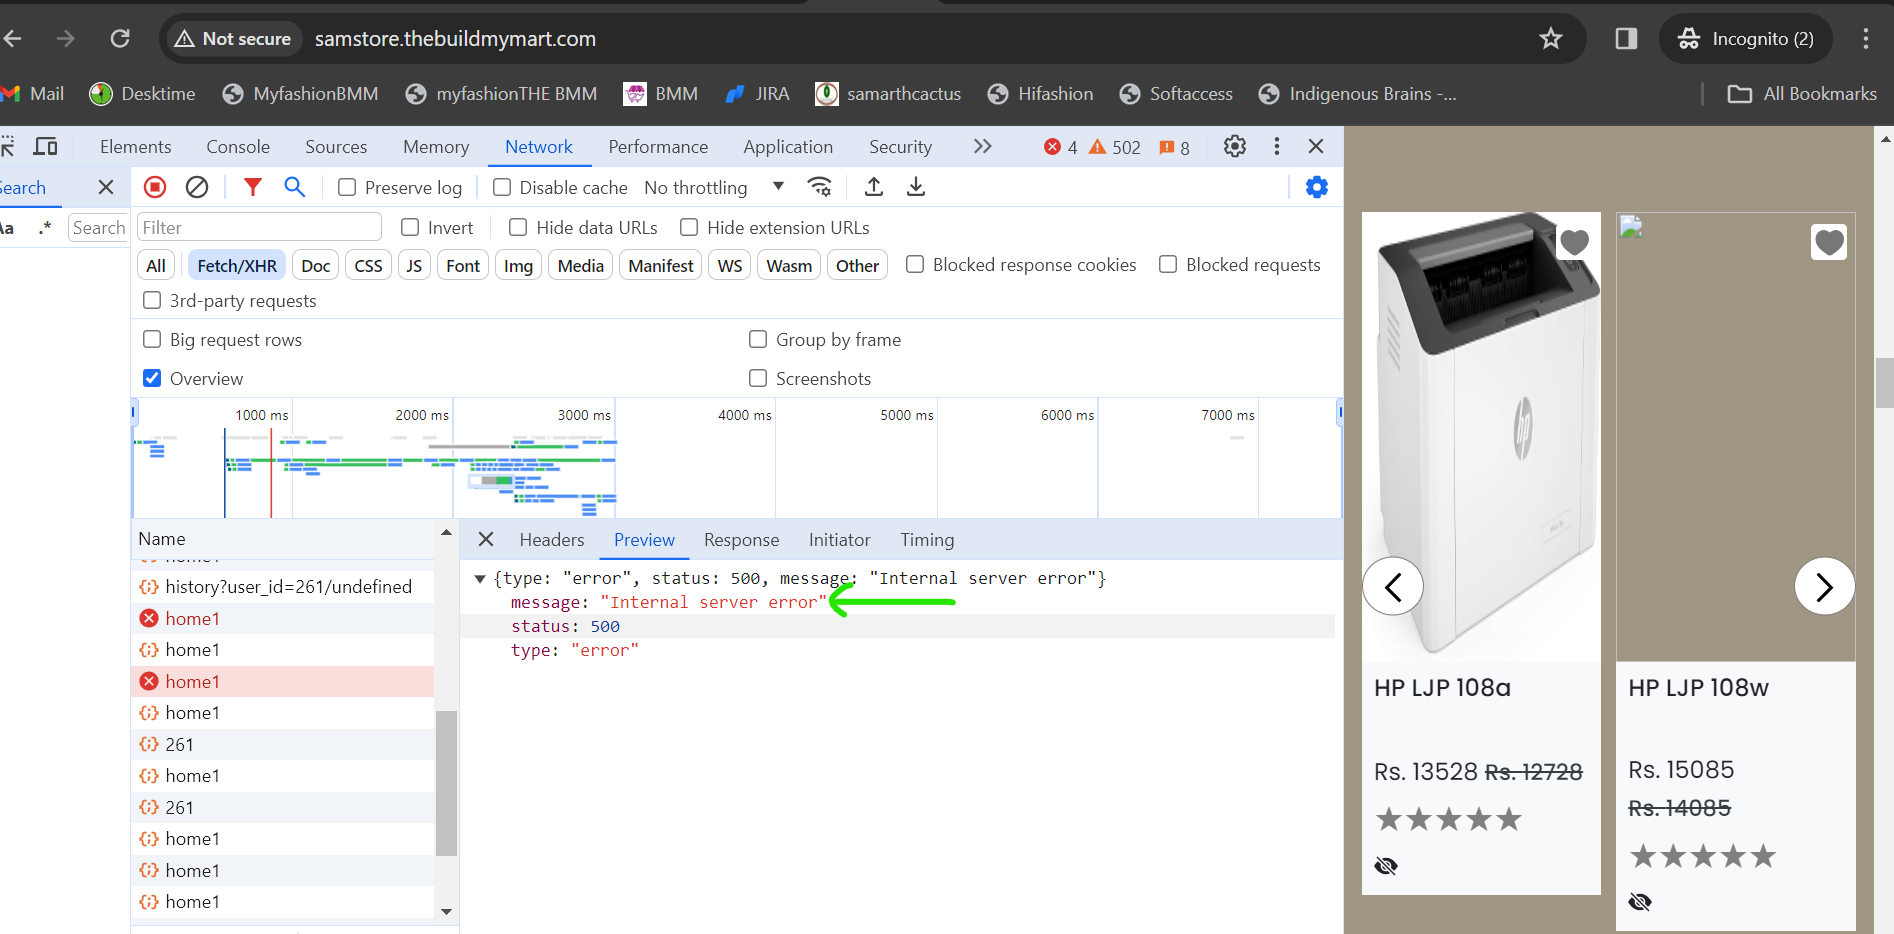View the request Timing tab

(x=927, y=540)
